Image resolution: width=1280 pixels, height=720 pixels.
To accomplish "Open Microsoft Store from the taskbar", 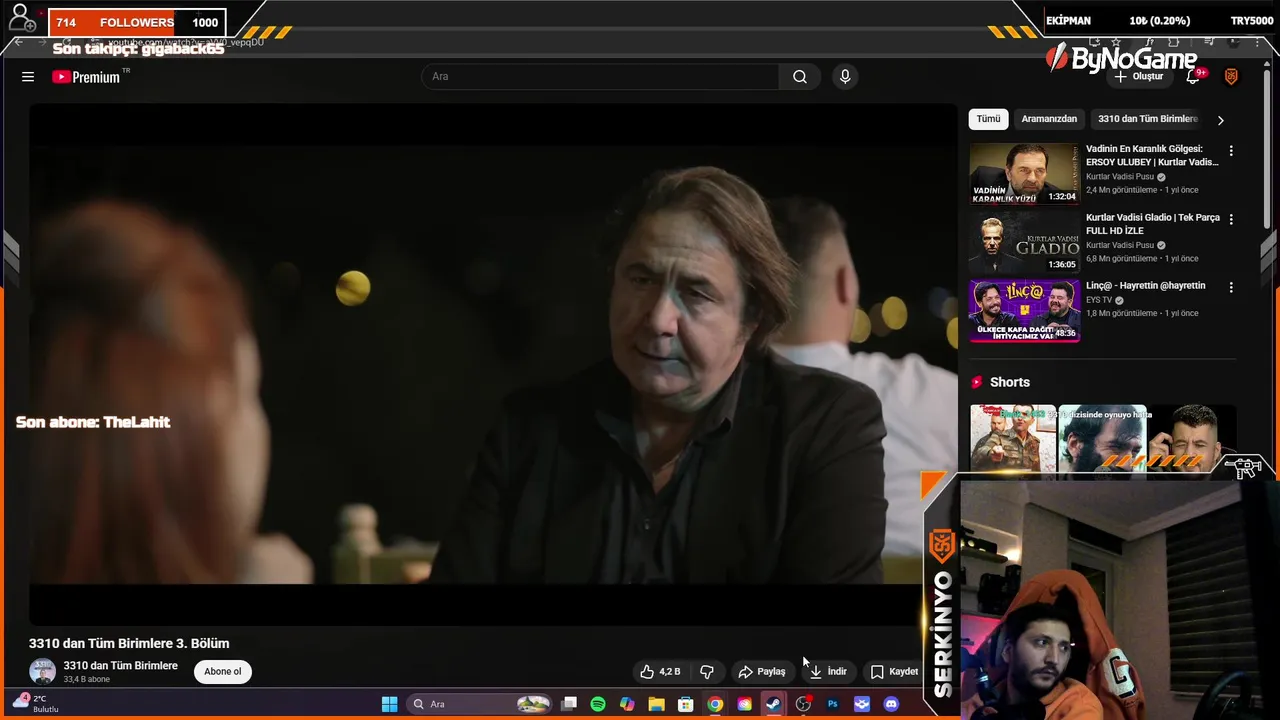I will (x=686, y=704).
